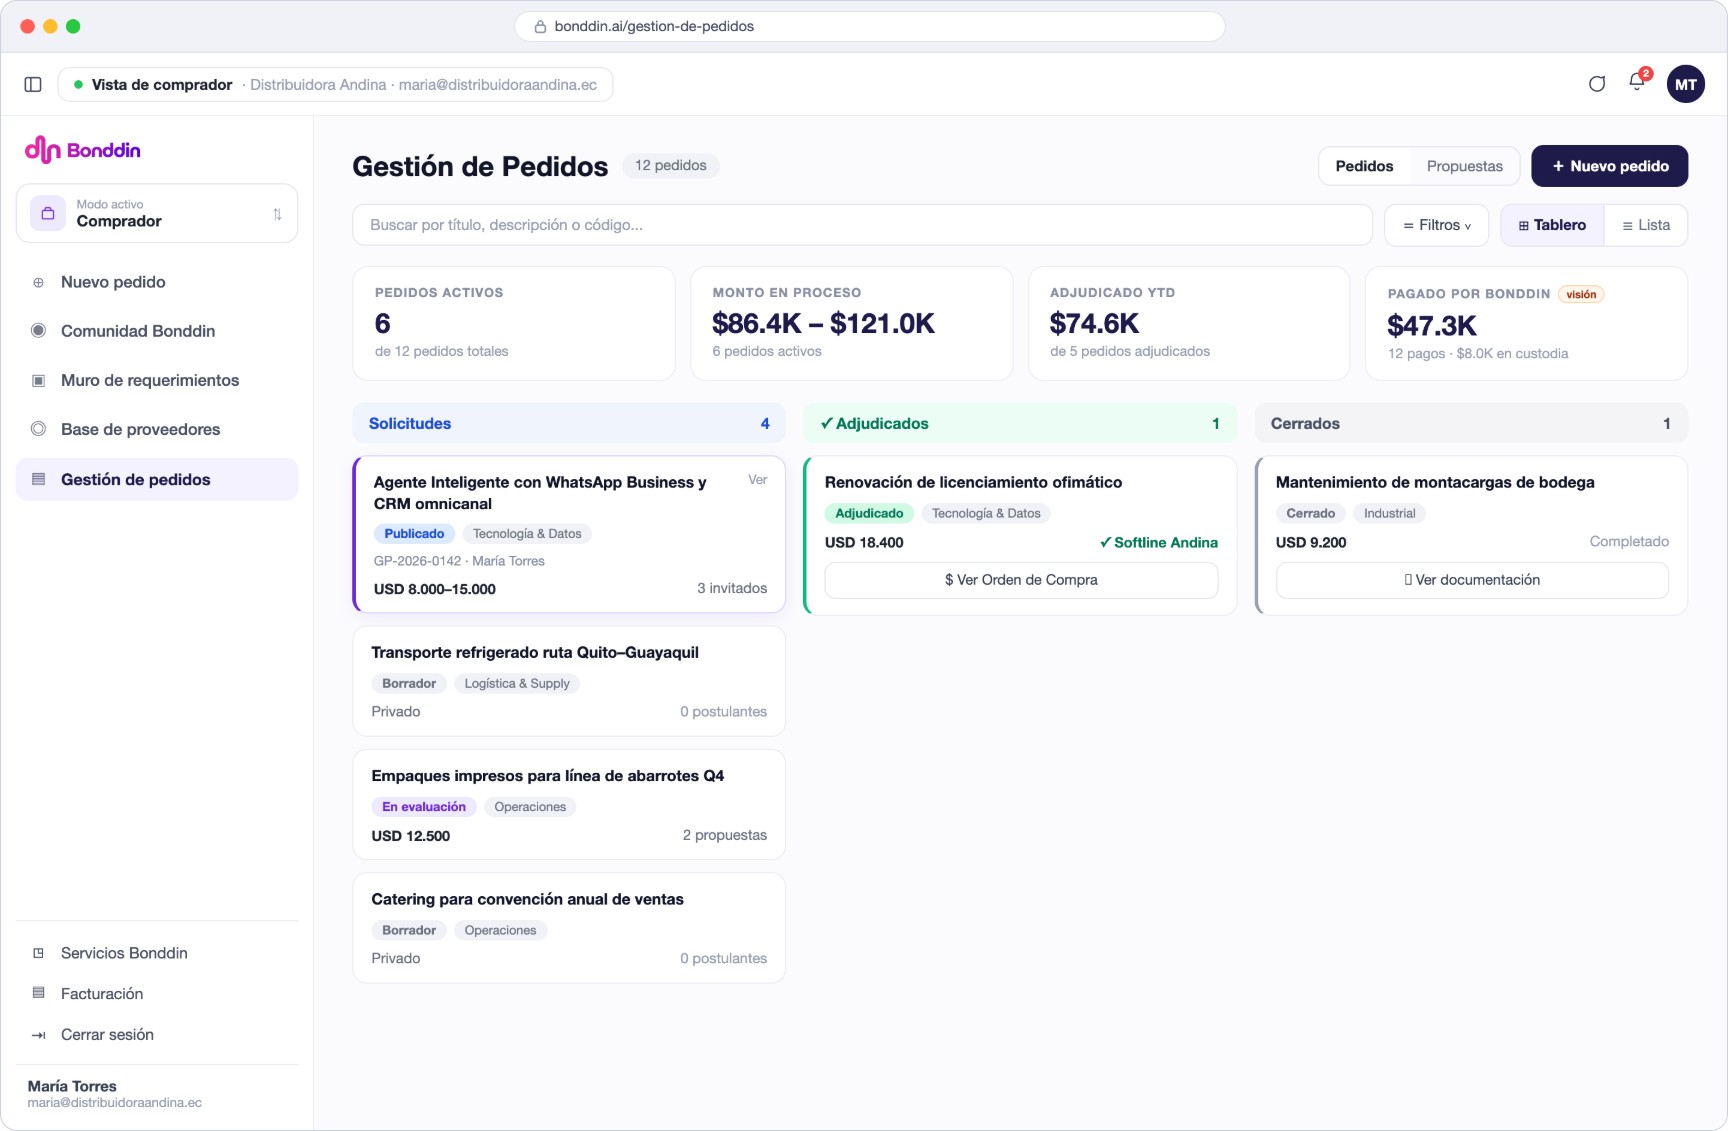Click the address bar lock icon

click(540, 27)
